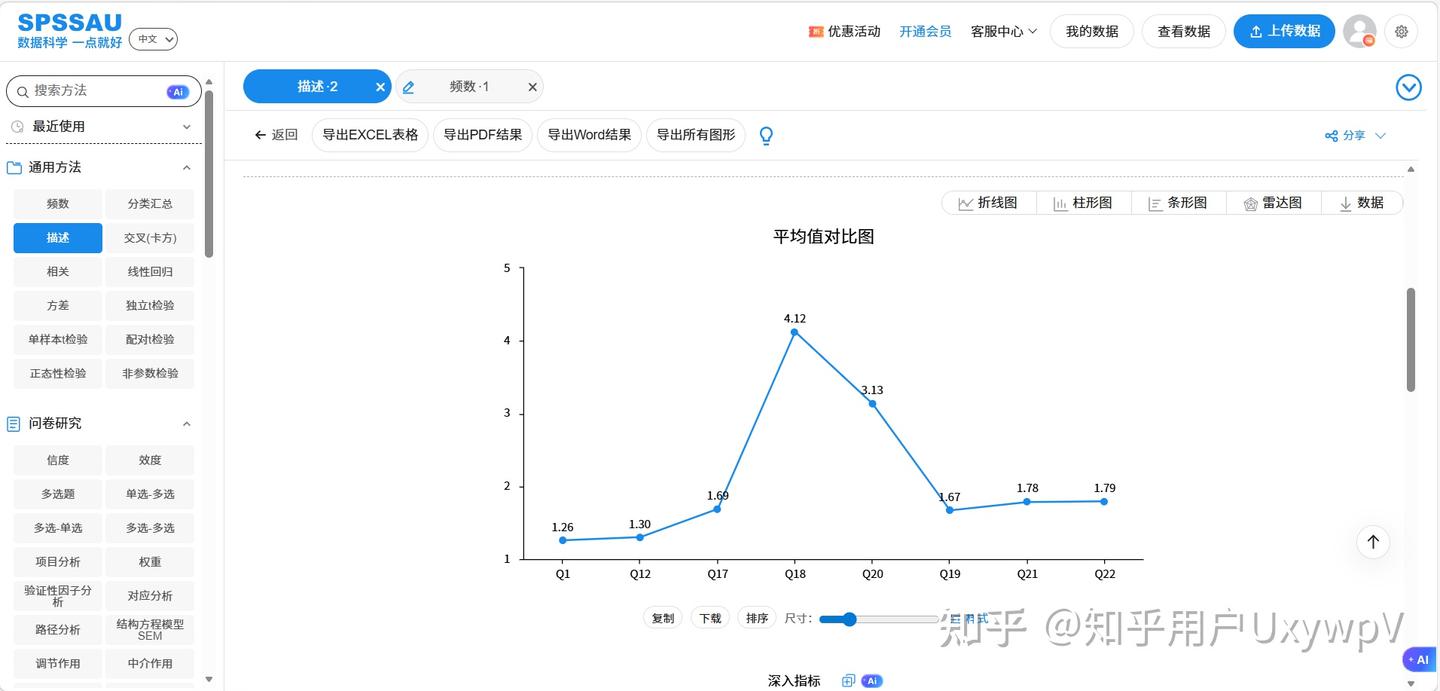Open the 优惠活动 promotion link

(x=845, y=31)
